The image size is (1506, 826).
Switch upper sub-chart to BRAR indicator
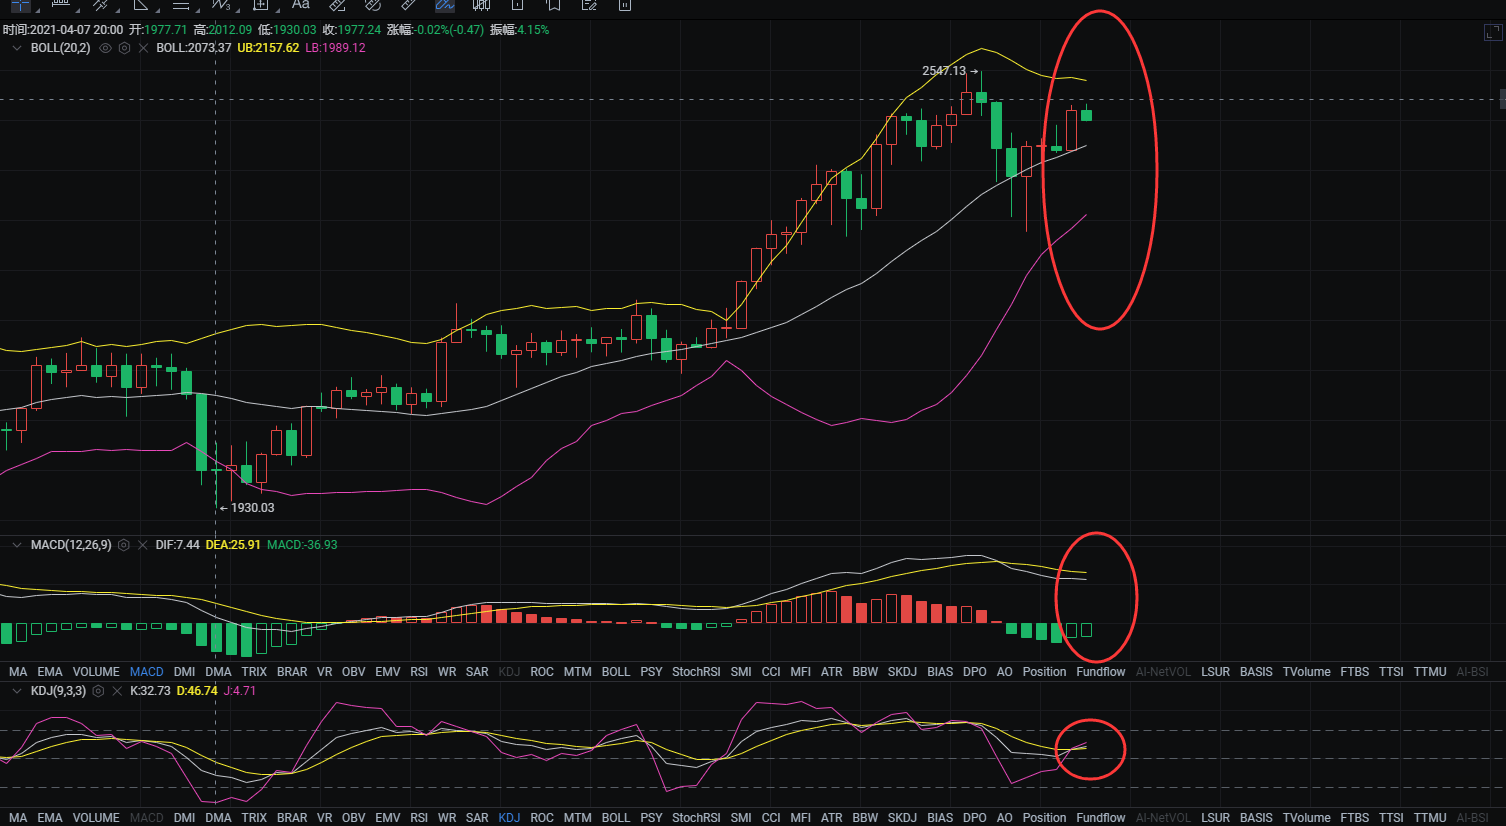pos(292,672)
